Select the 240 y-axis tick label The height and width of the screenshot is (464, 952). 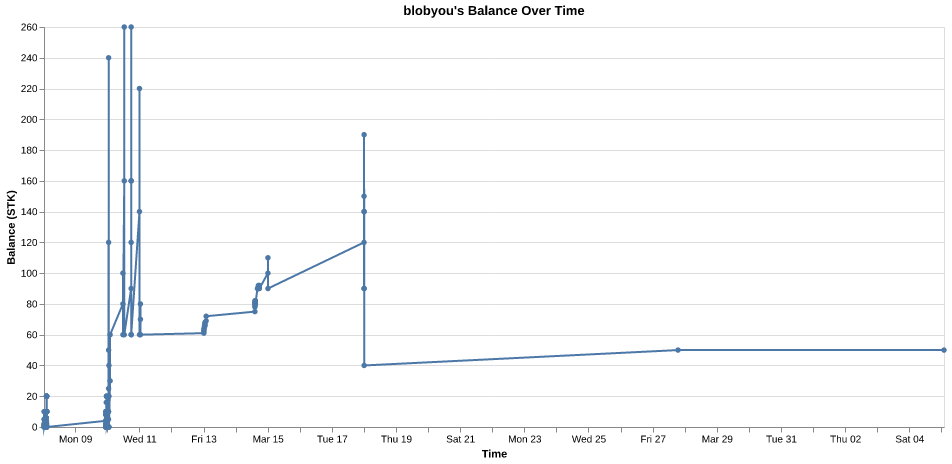click(30, 58)
